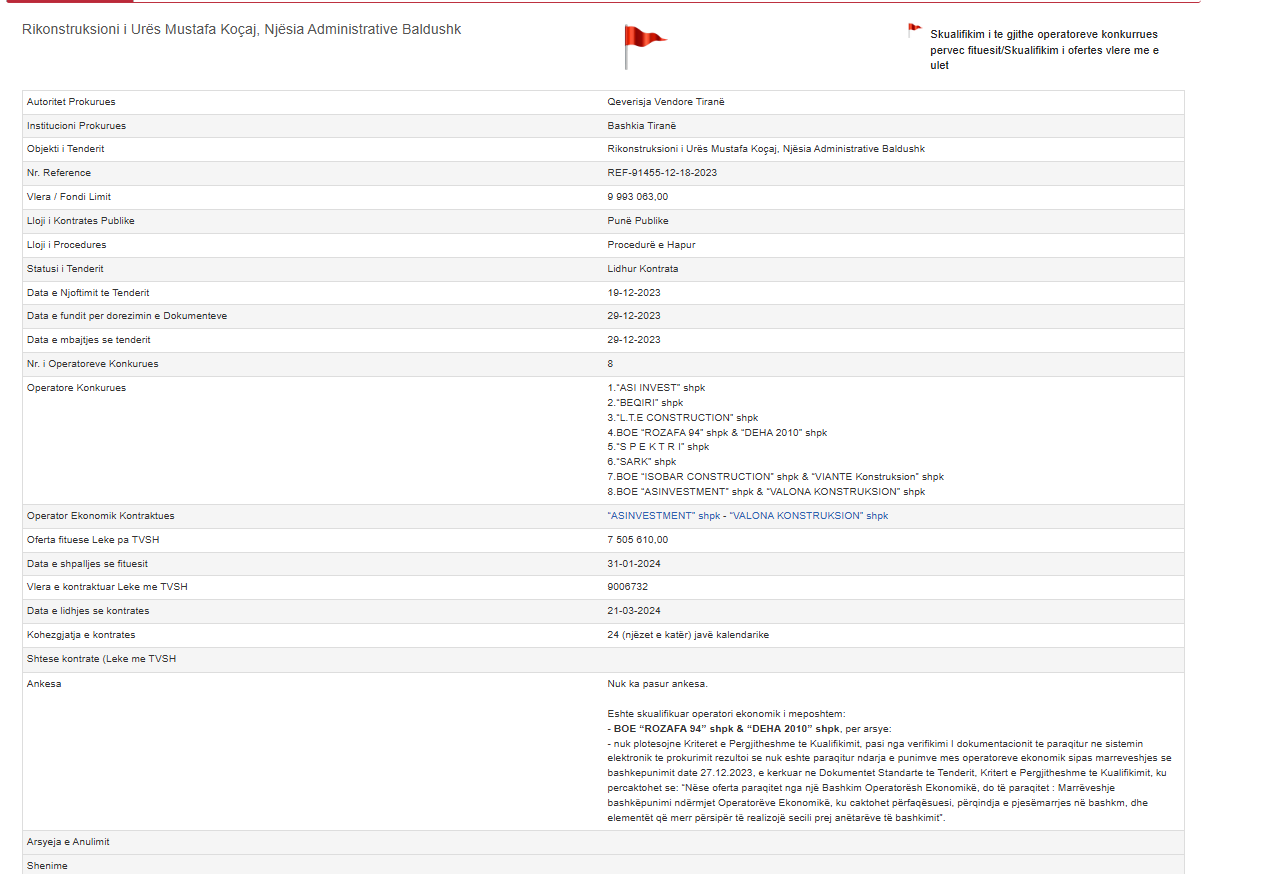Click the value Procedurë e Hapur

click(651, 245)
